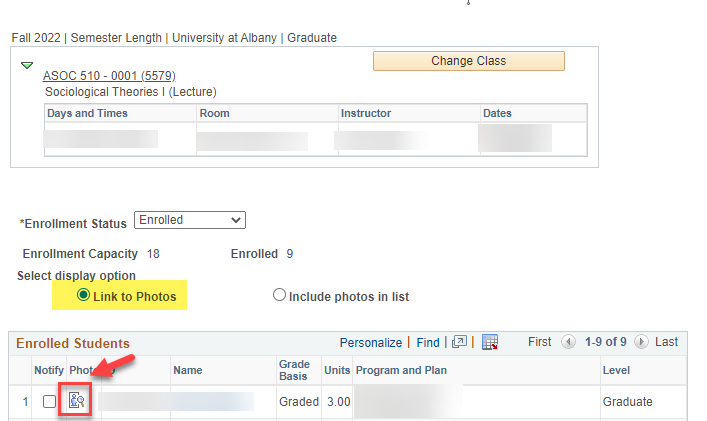Image resolution: width=707 pixels, height=421 pixels.
Task: Select the Link to Photos option
Action: click(x=84, y=296)
